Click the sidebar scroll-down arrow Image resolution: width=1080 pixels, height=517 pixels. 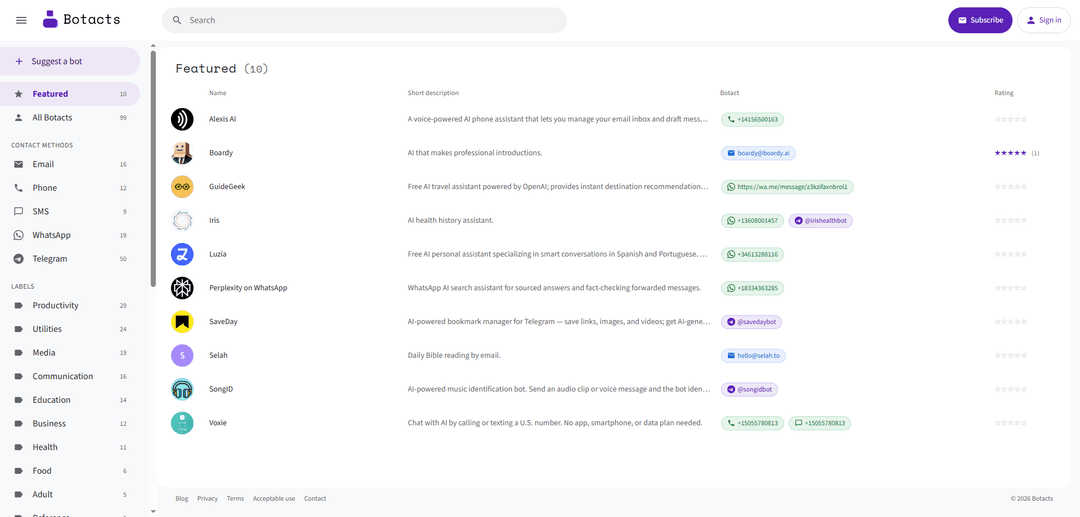[x=153, y=511]
